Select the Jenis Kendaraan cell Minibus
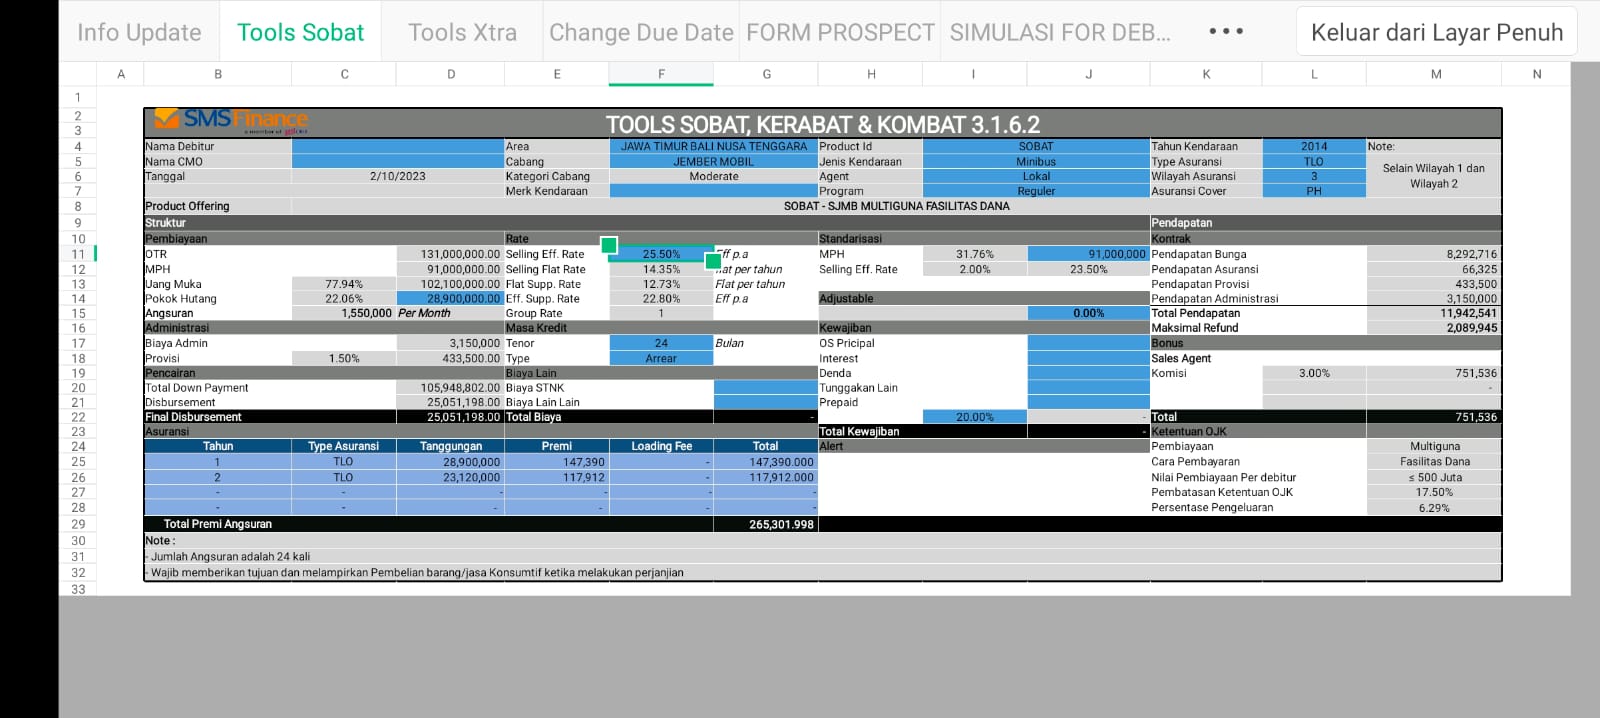 click(x=1036, y=161)
